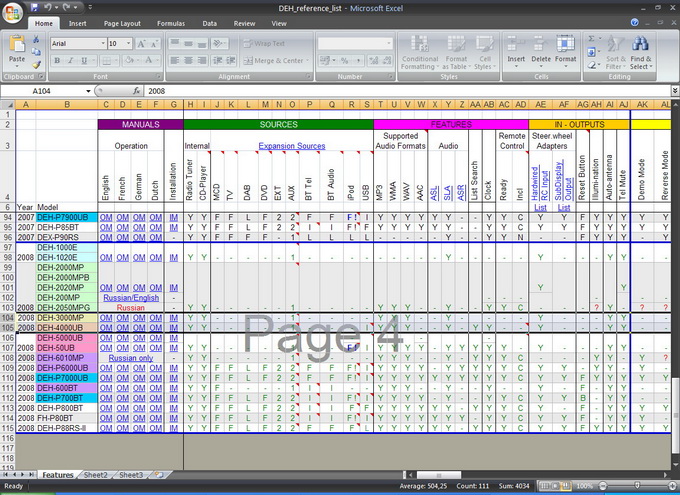Open the Page Layout ribbon tab
This screenshot has width=680, height=495.
(122, 23)
